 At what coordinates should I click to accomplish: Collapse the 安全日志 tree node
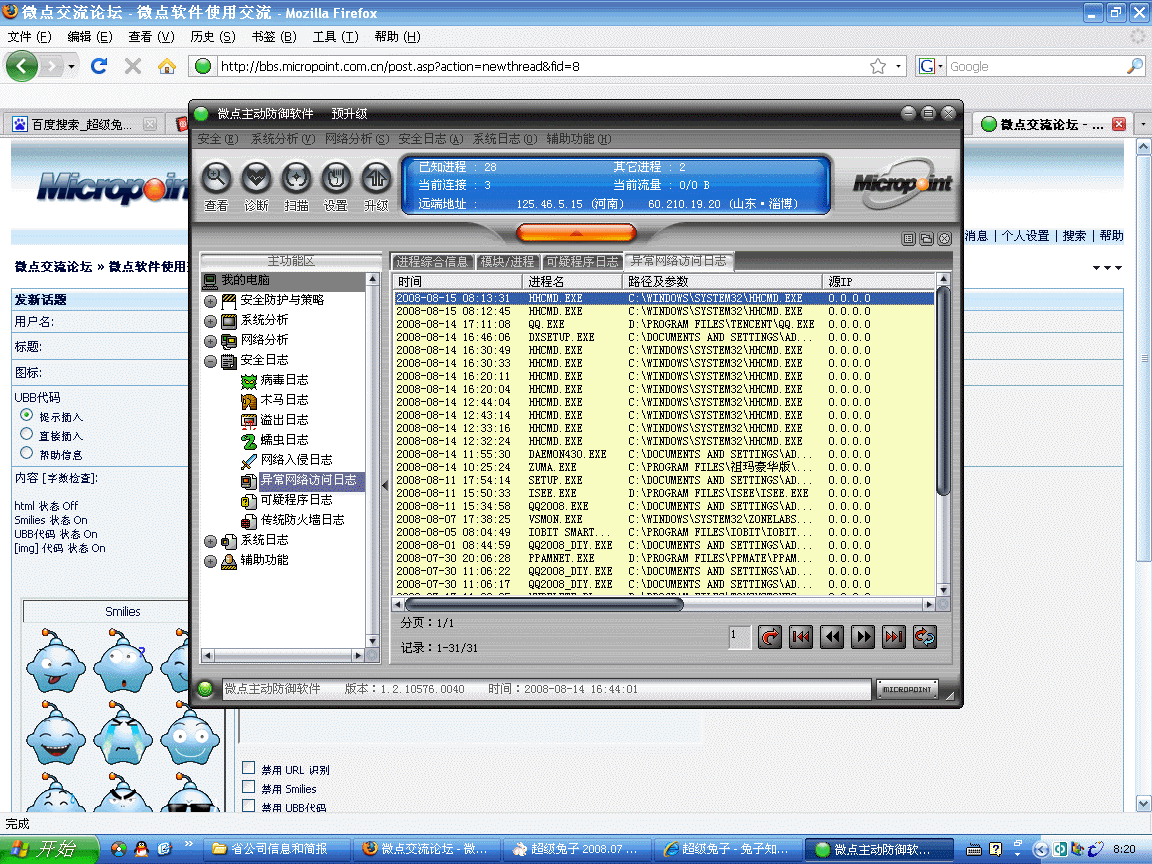pyautogui.click(x=210, y=361)
